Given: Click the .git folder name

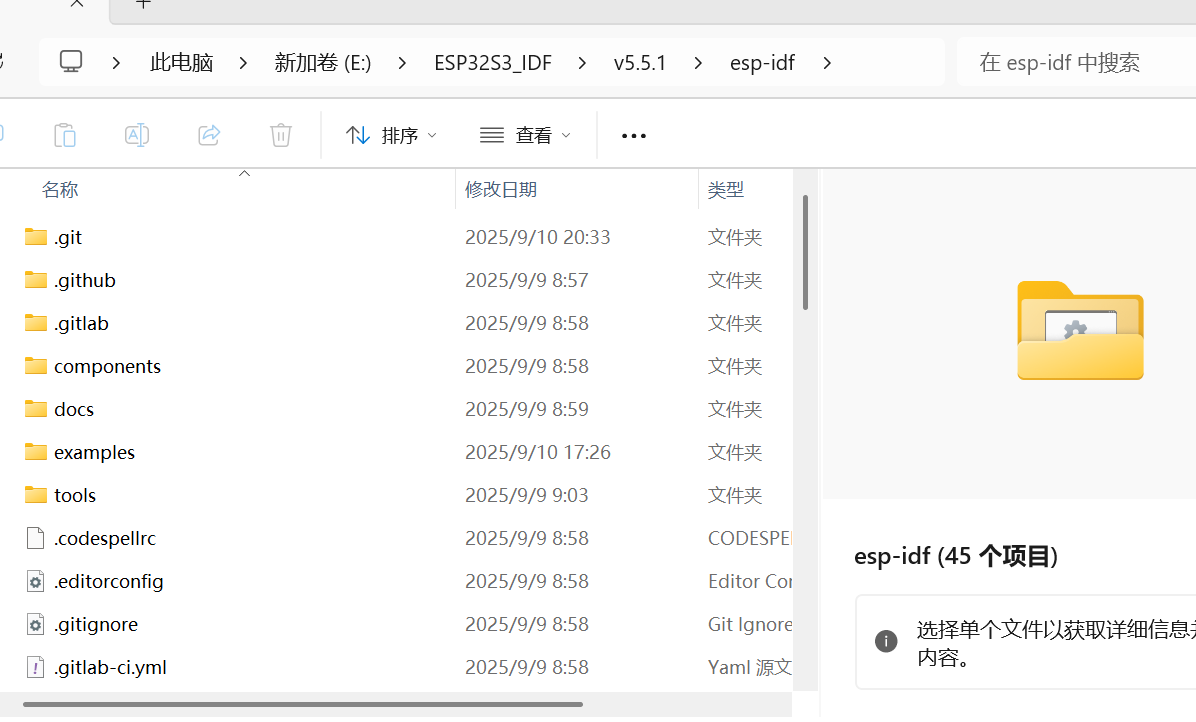Looking at the screenshot, I should click(x=68, y=237).
